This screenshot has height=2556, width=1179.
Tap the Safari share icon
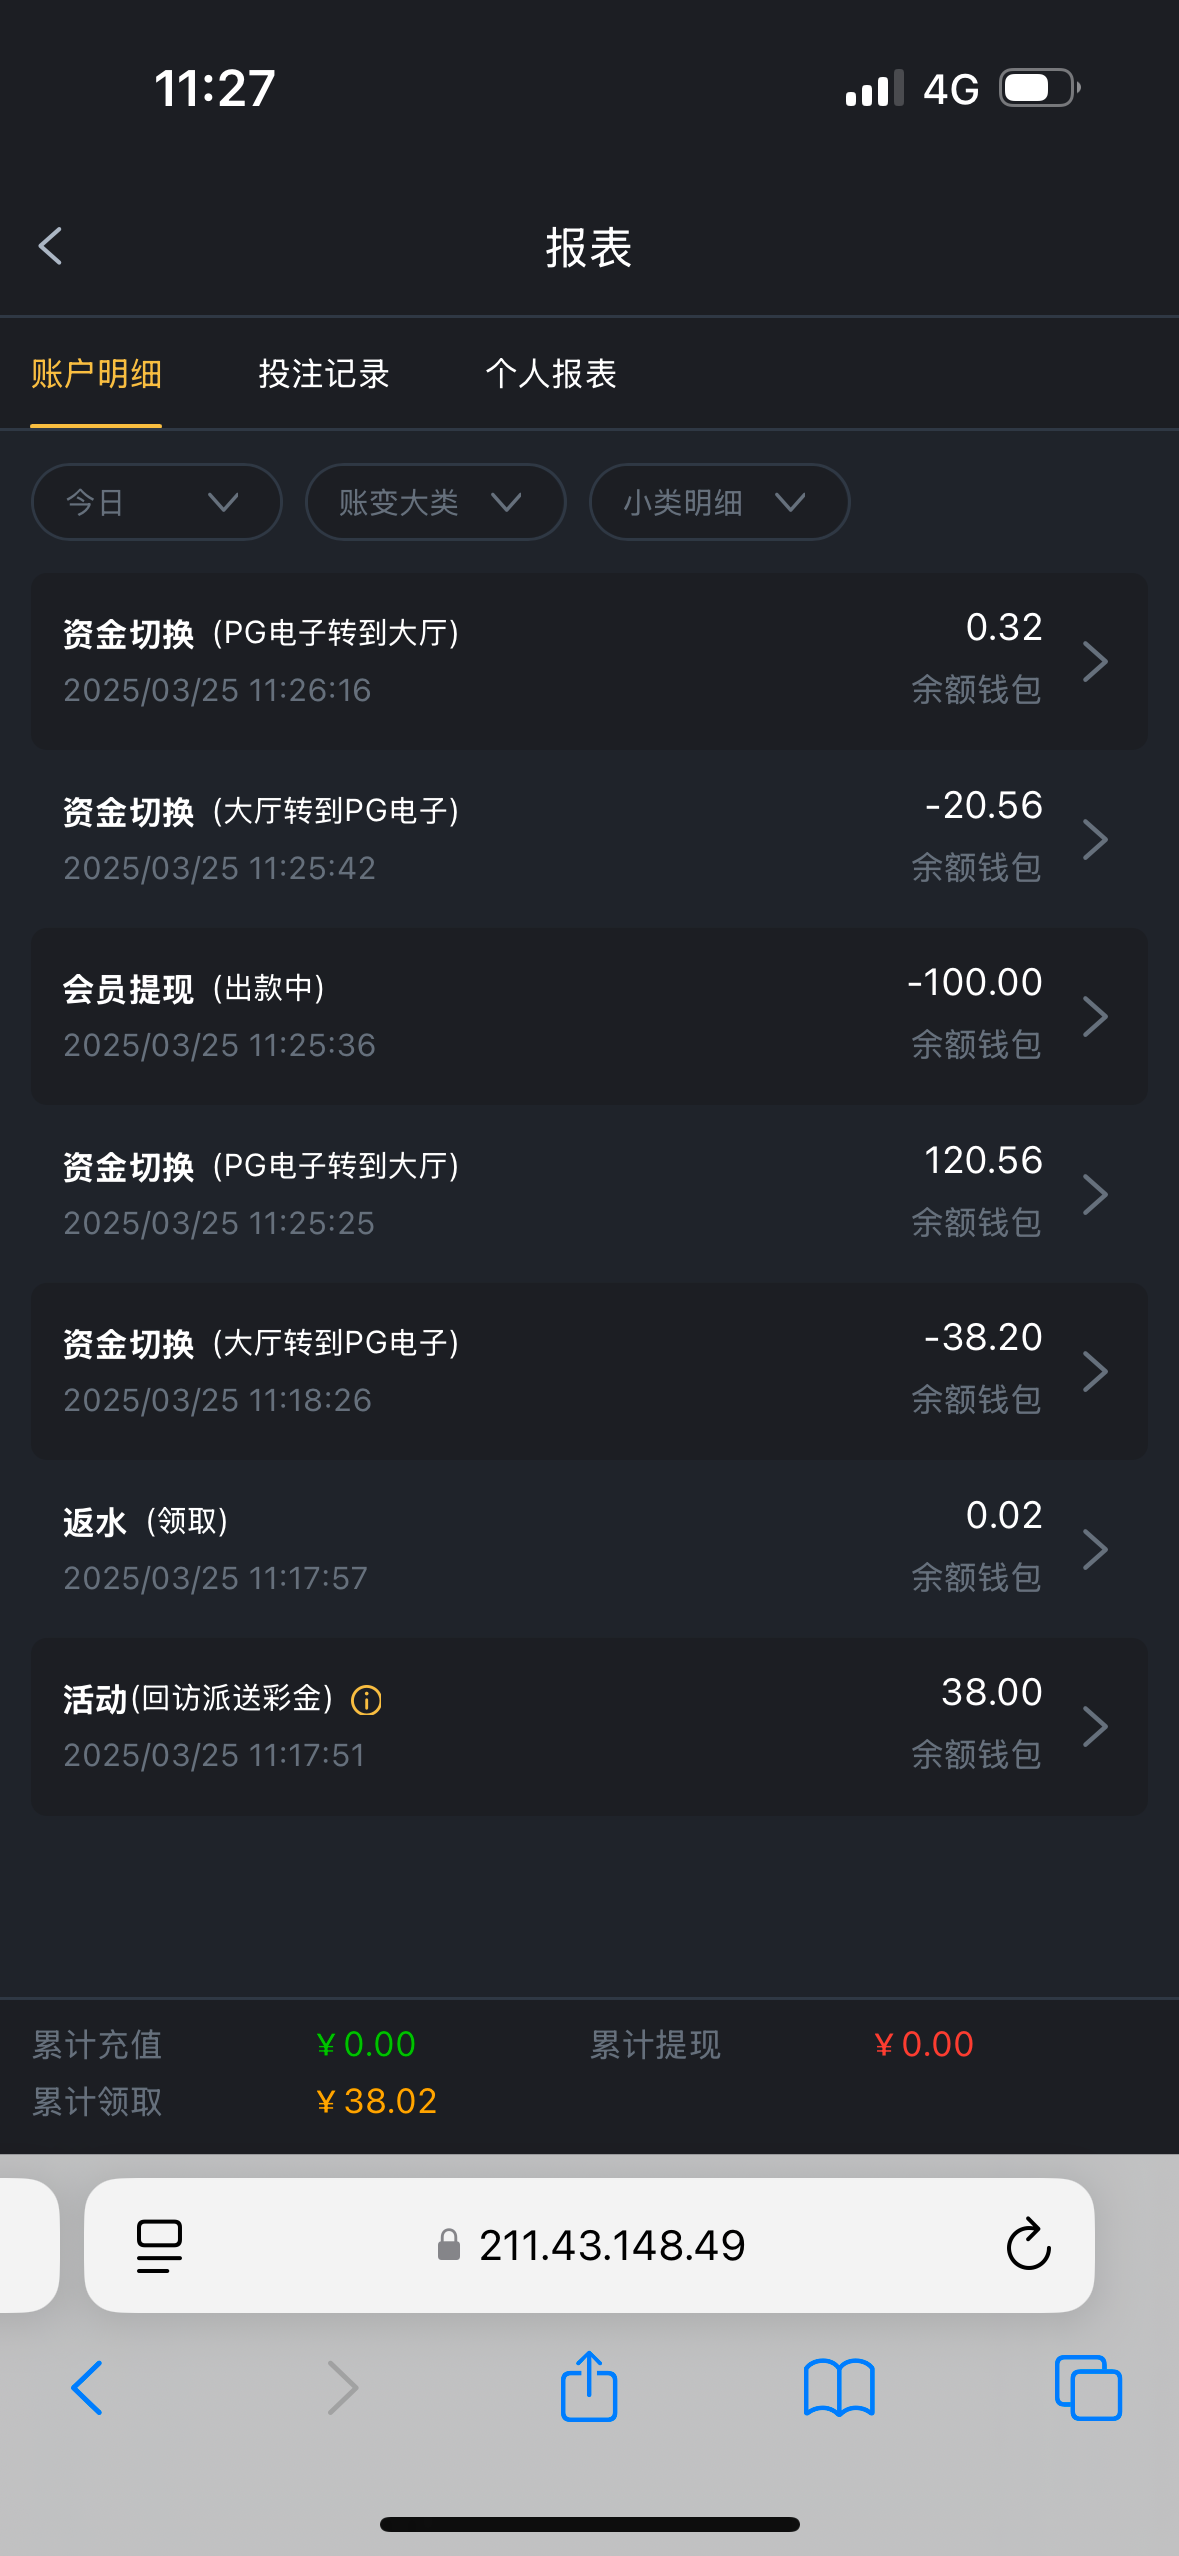click(x=589, y=2387)
